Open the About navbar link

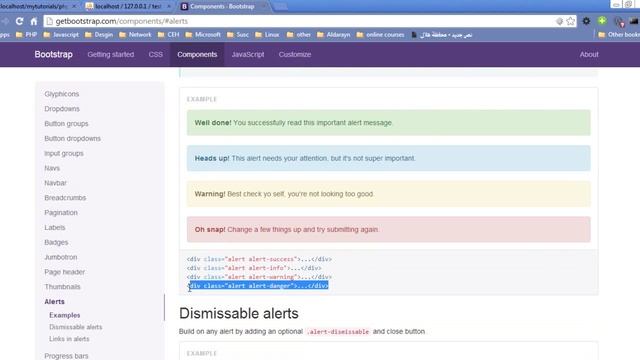tap(589, 54)
